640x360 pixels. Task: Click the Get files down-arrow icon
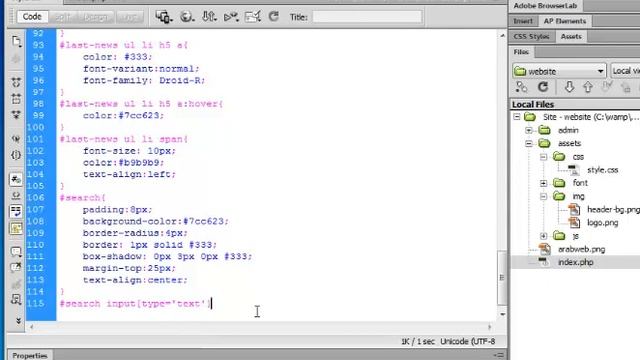click(x=569, y=87)
